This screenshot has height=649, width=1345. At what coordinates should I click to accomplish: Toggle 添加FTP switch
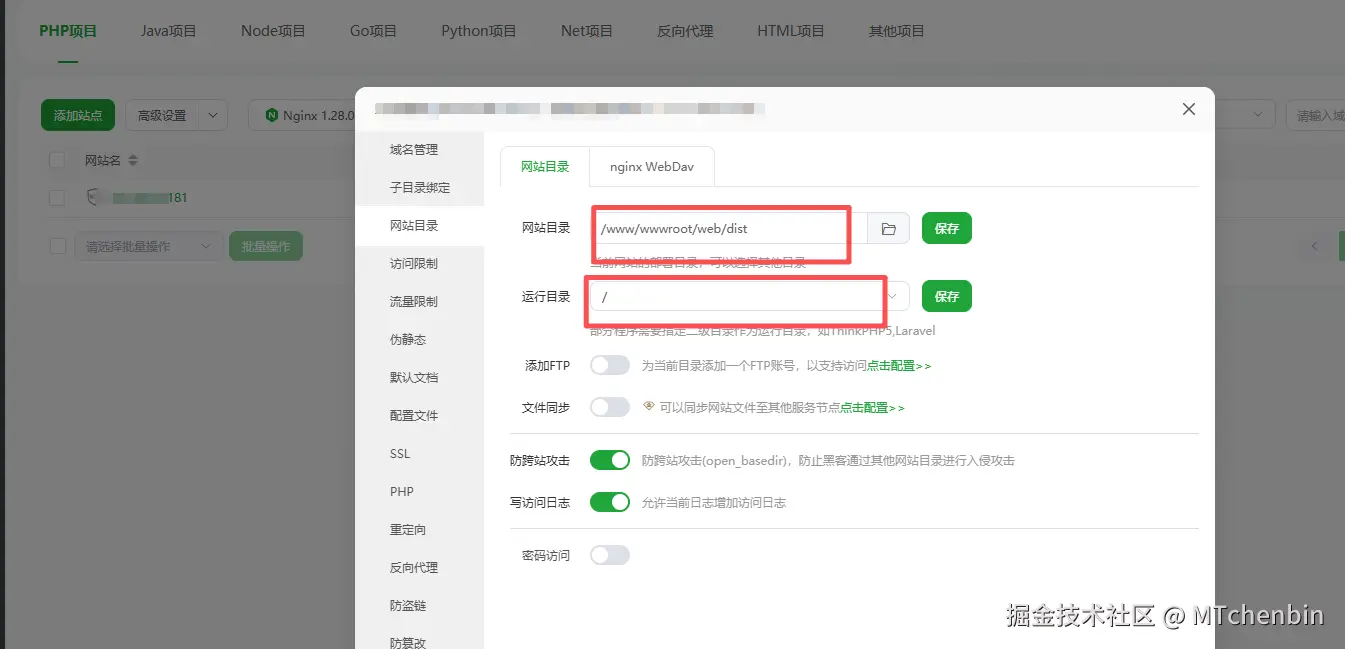tap(609, 365)
